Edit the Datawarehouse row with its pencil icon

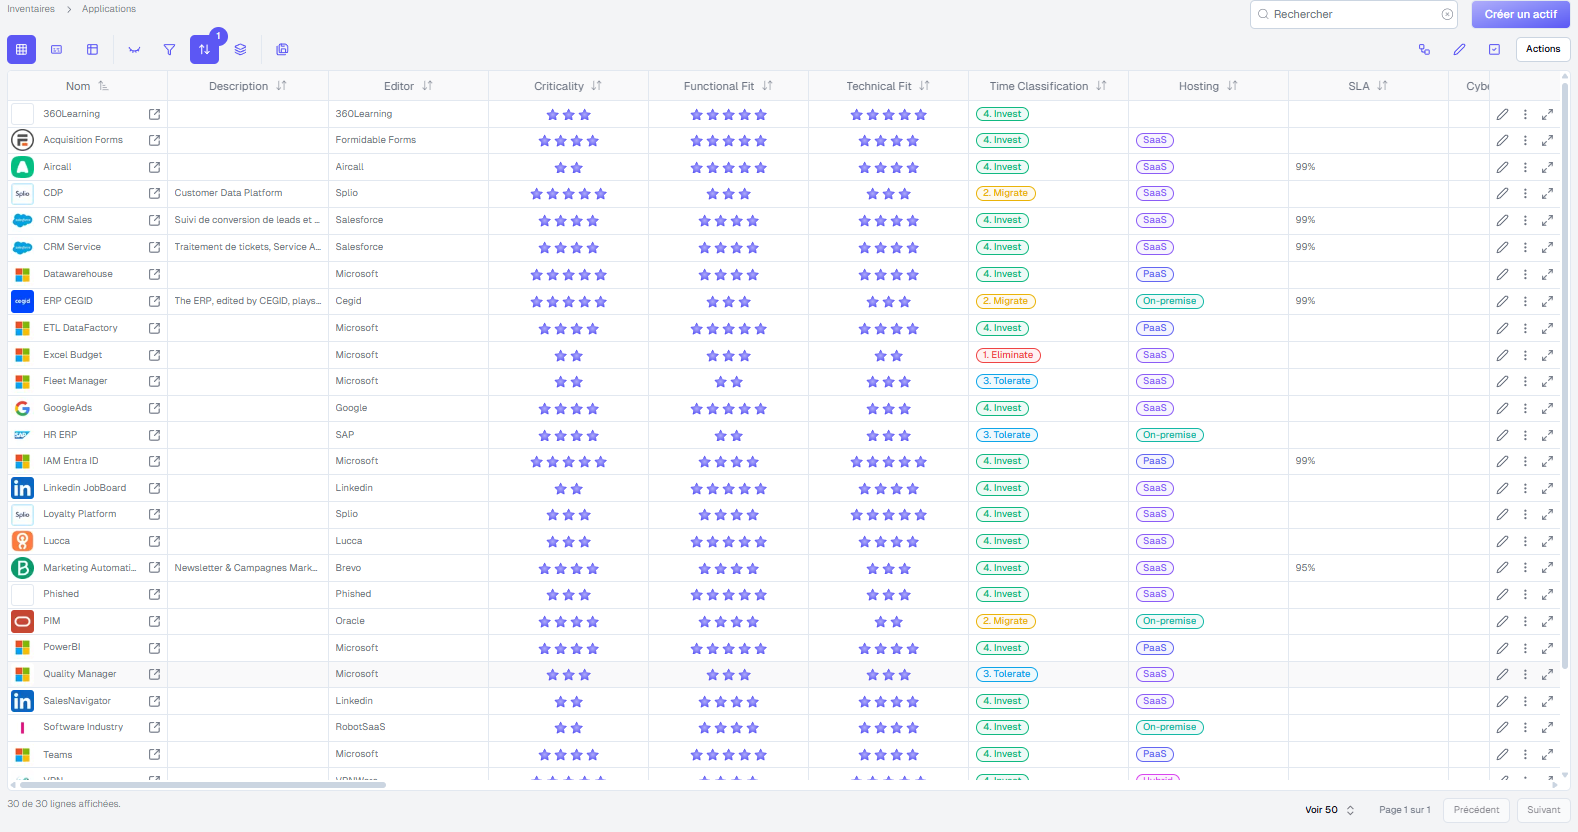point(1502,274)
